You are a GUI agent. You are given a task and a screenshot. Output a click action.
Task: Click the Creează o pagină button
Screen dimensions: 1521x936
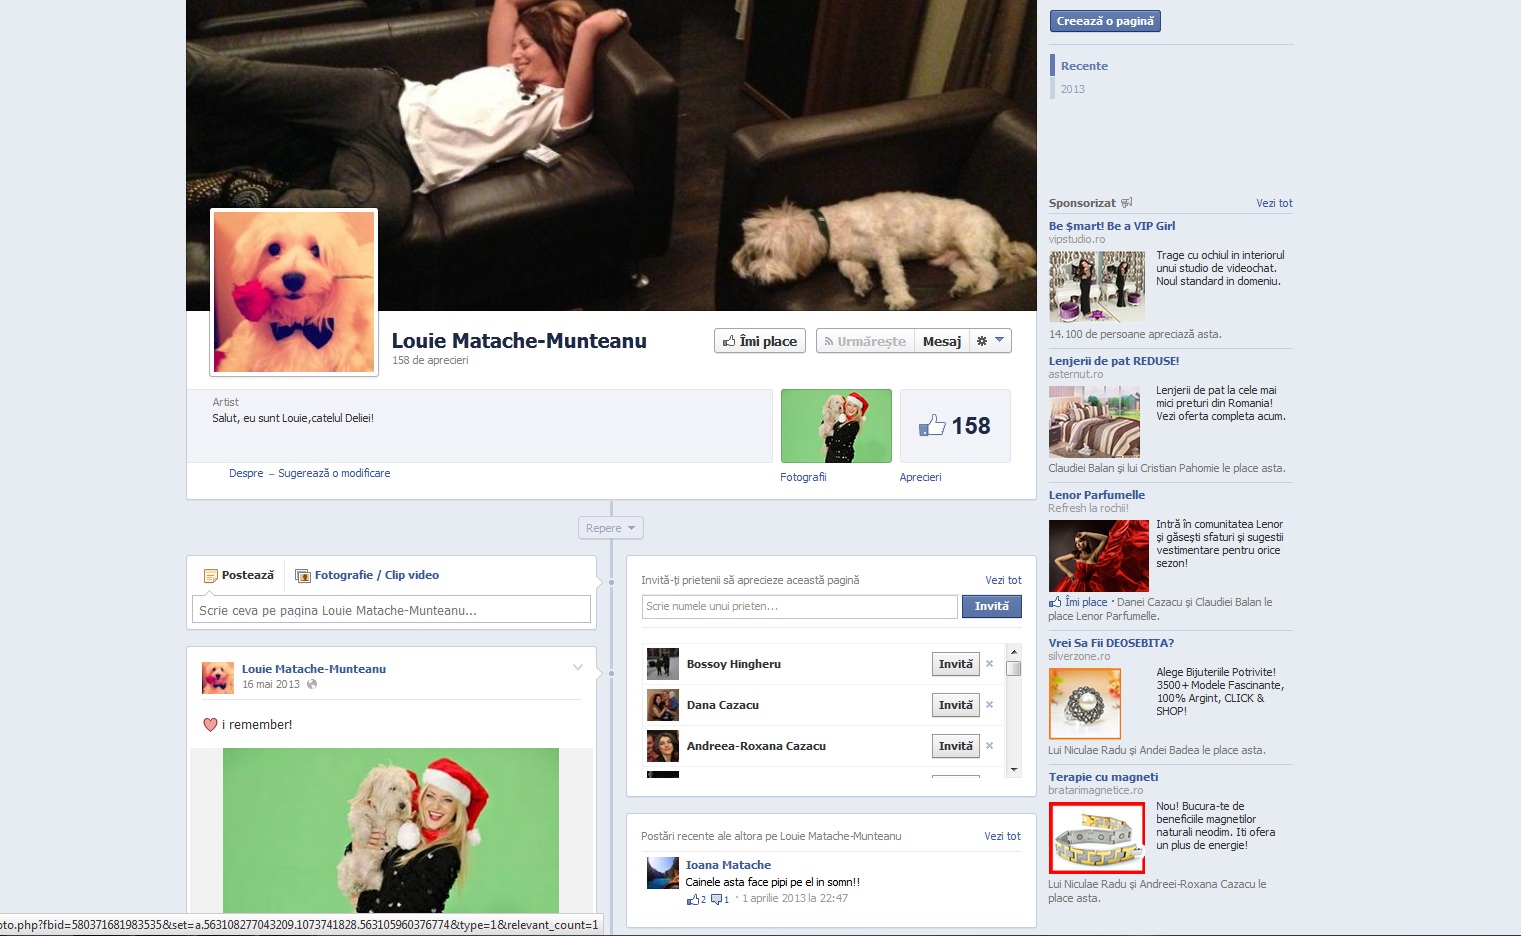(1104, 20)
